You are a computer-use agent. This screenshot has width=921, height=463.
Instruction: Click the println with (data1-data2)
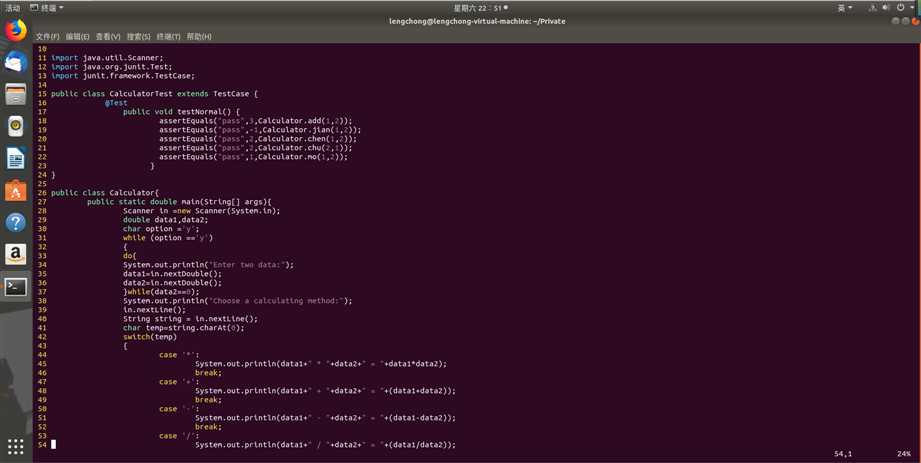(x=325, y=418)
